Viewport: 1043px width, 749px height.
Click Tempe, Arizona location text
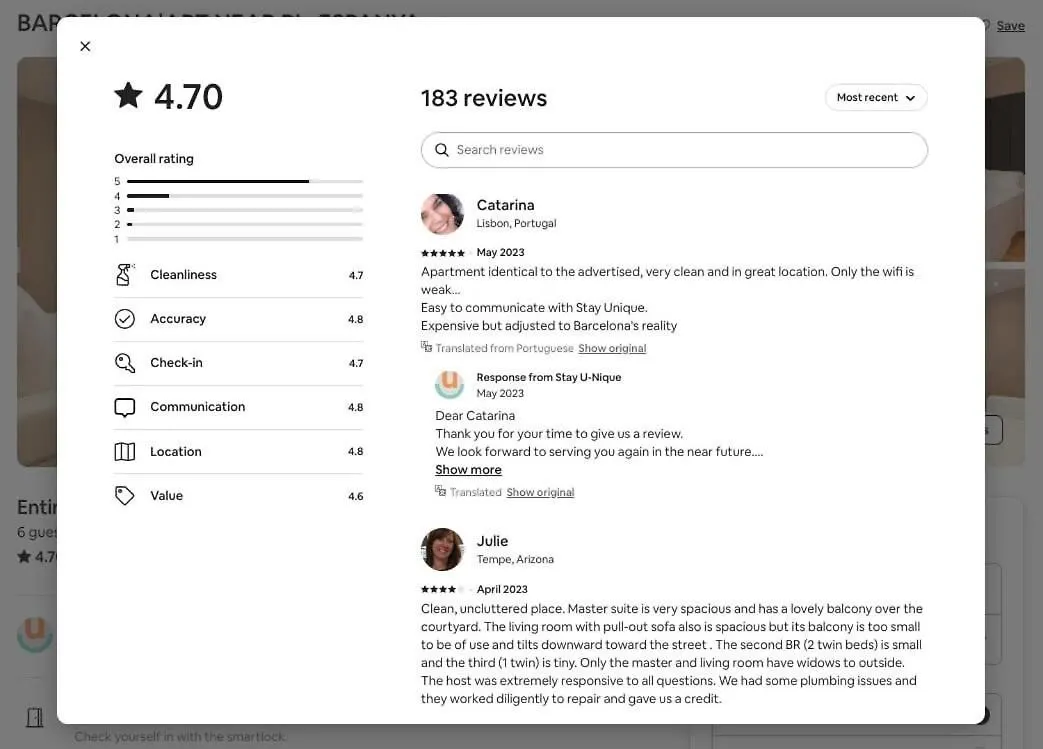coord(515,559)
